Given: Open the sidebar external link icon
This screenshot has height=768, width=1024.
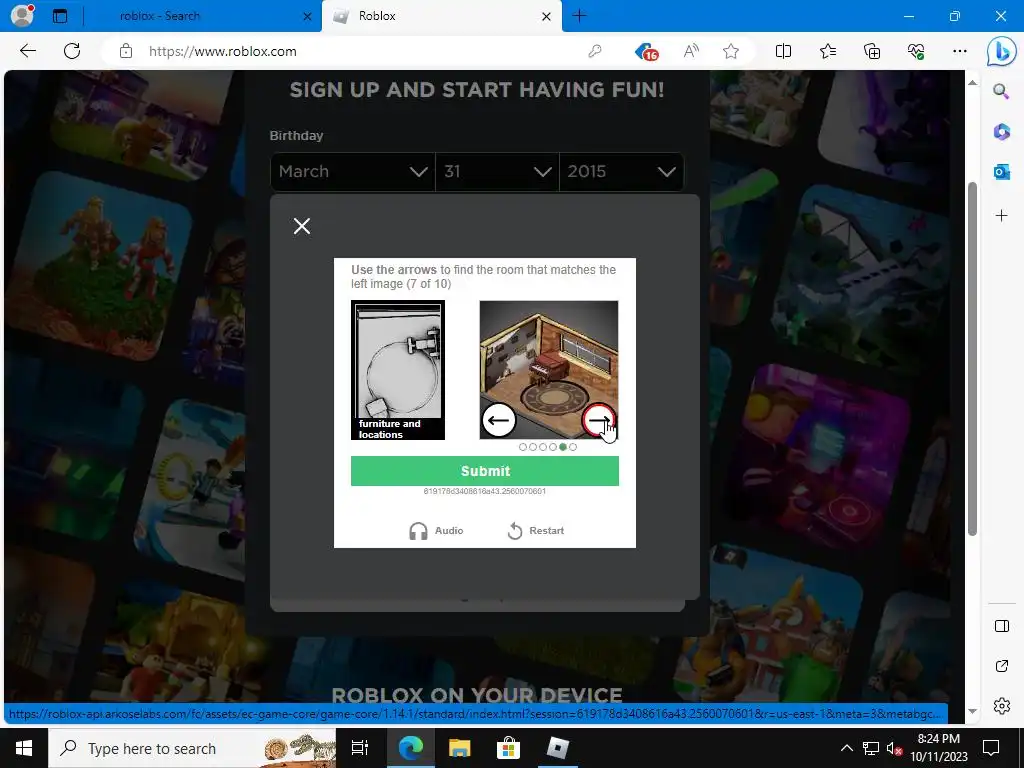Looking at the screenshot, I should point(1001,666).
